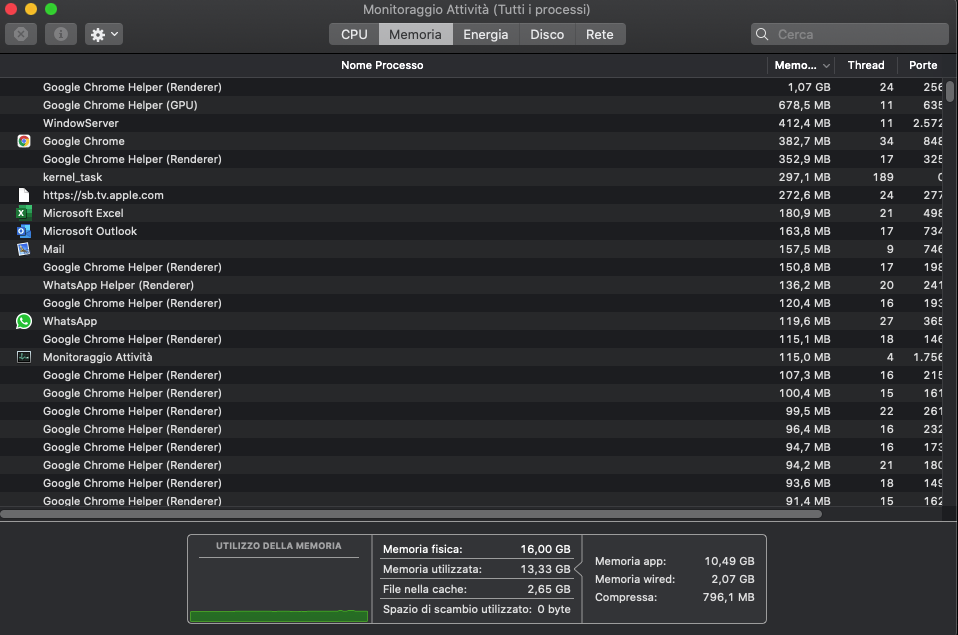The width and height of the screenshot is (958, 635).
Task: Switch to the CPU tab
Action: [x=354, y=34]
